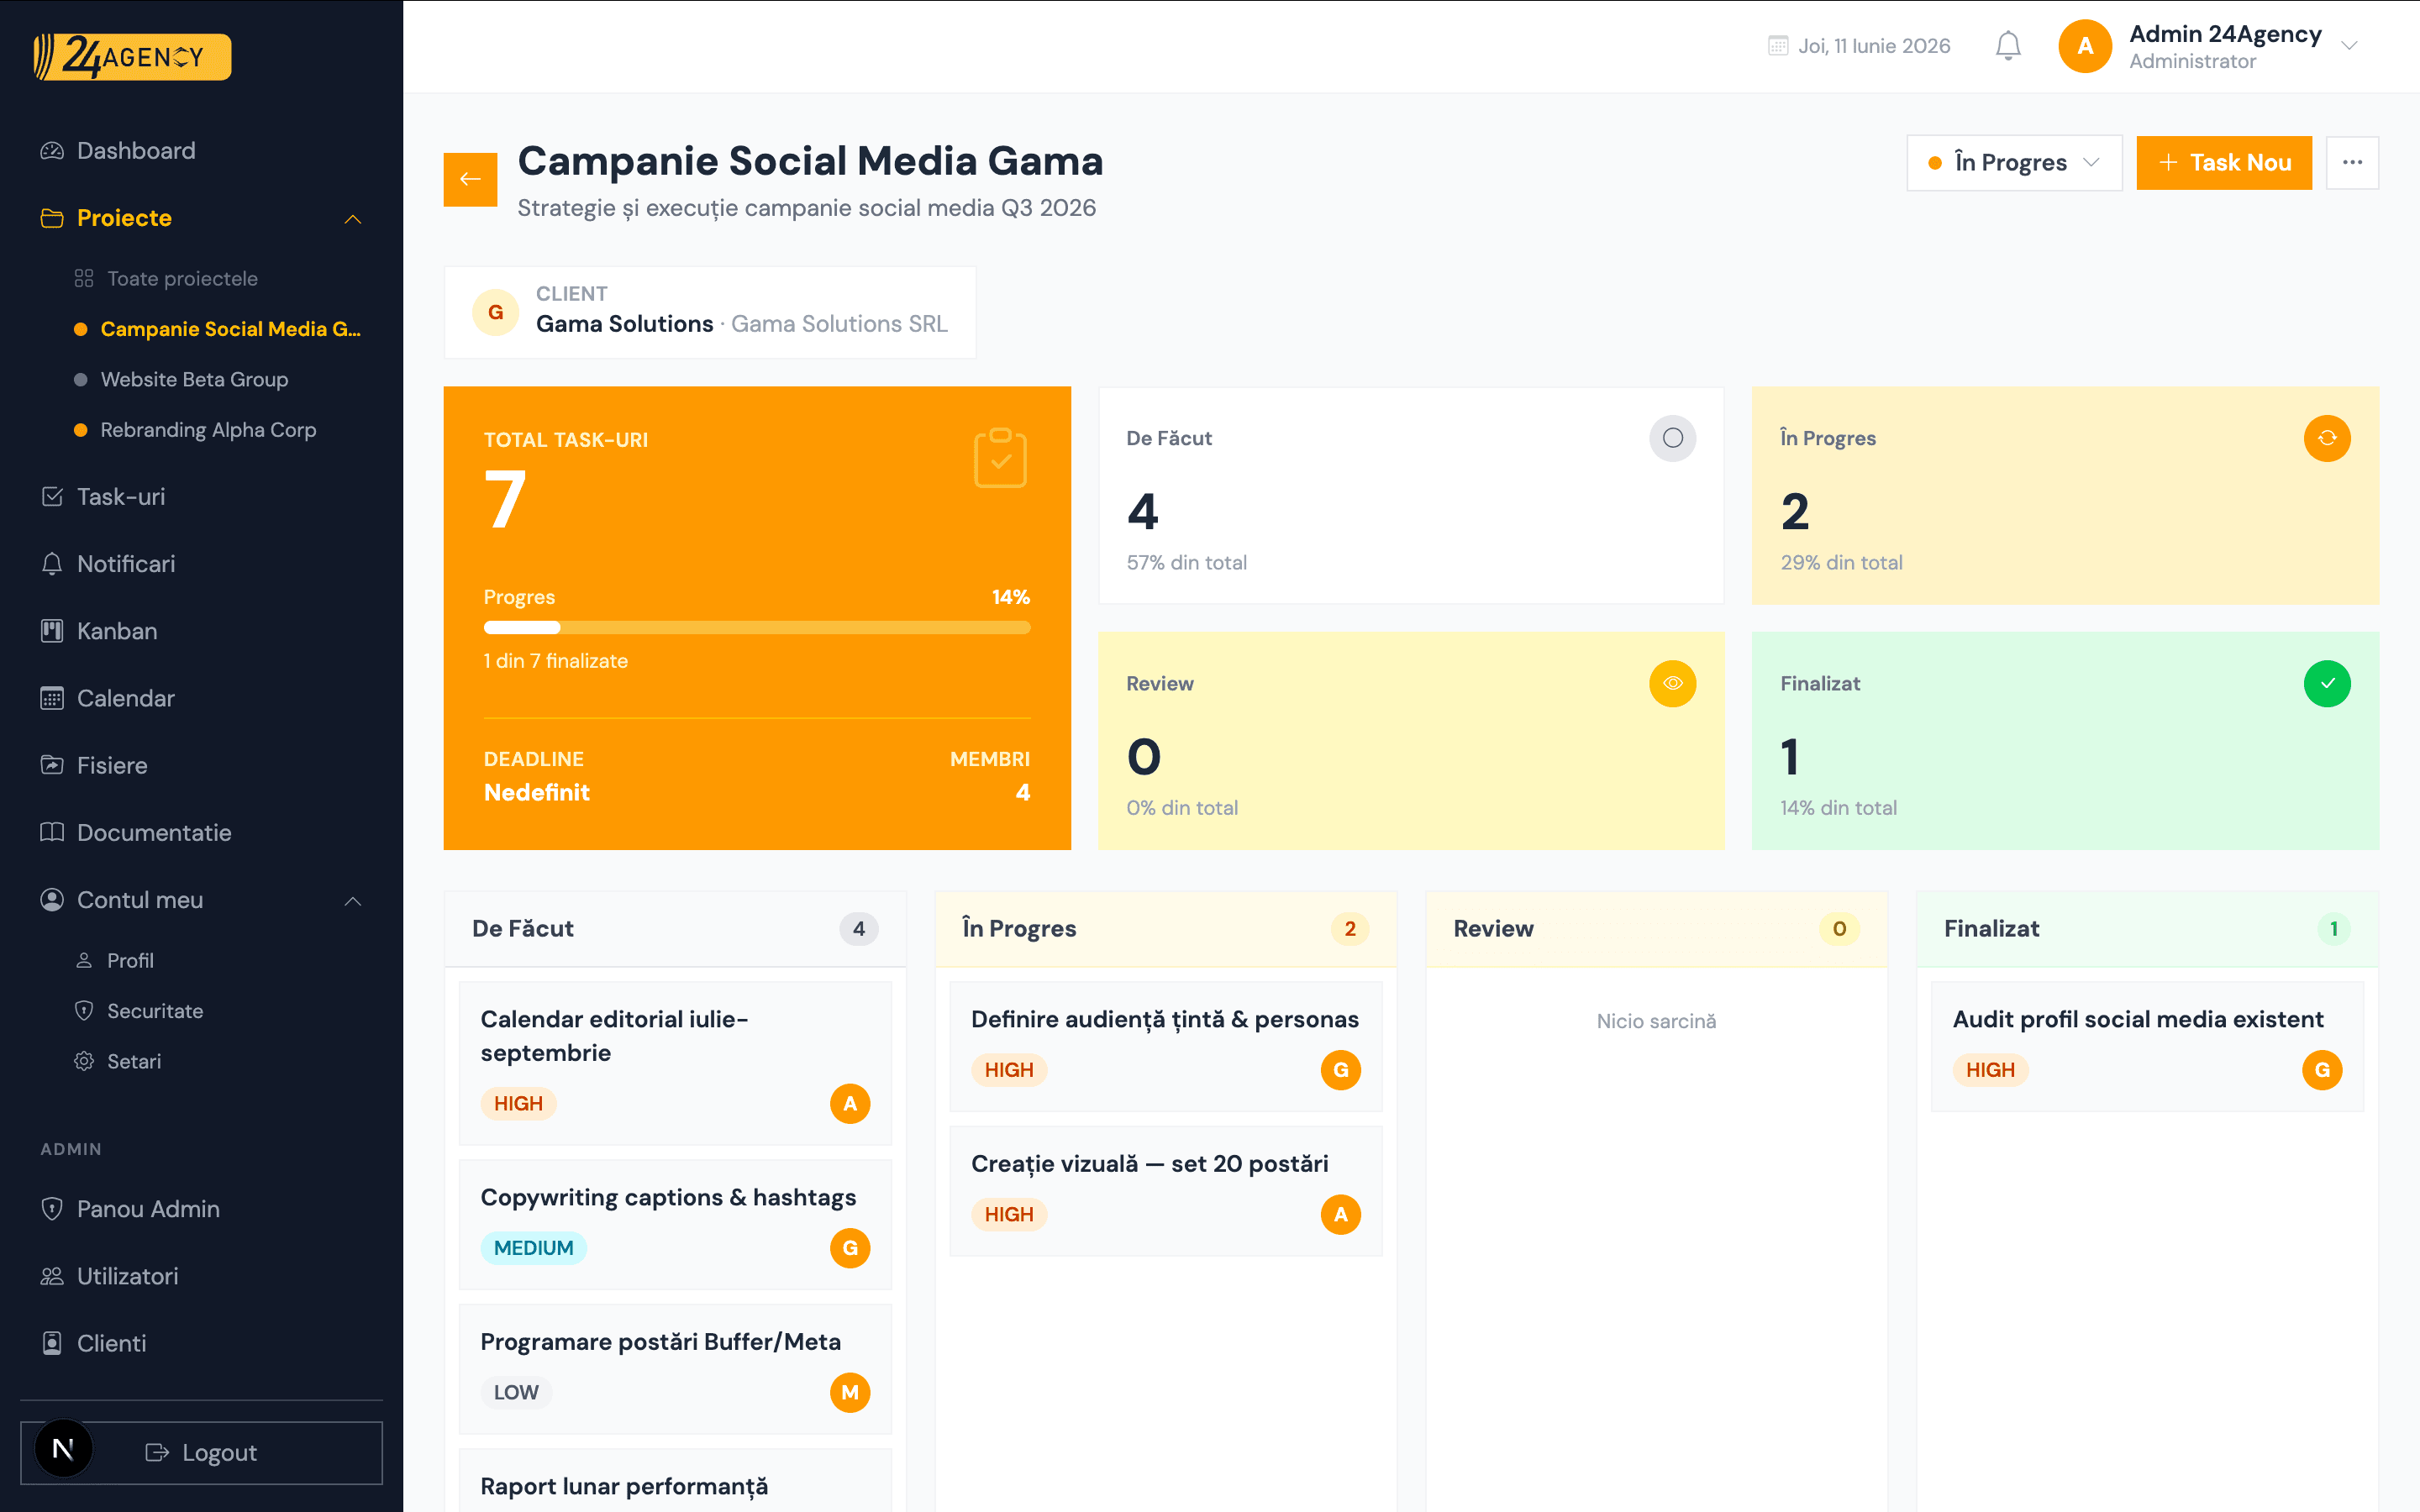The width and height of the screenshot is (2420, 1512).
Task: Click assignee avatar G on Definire audiență task
Action: click(x=1341, y=1070)
